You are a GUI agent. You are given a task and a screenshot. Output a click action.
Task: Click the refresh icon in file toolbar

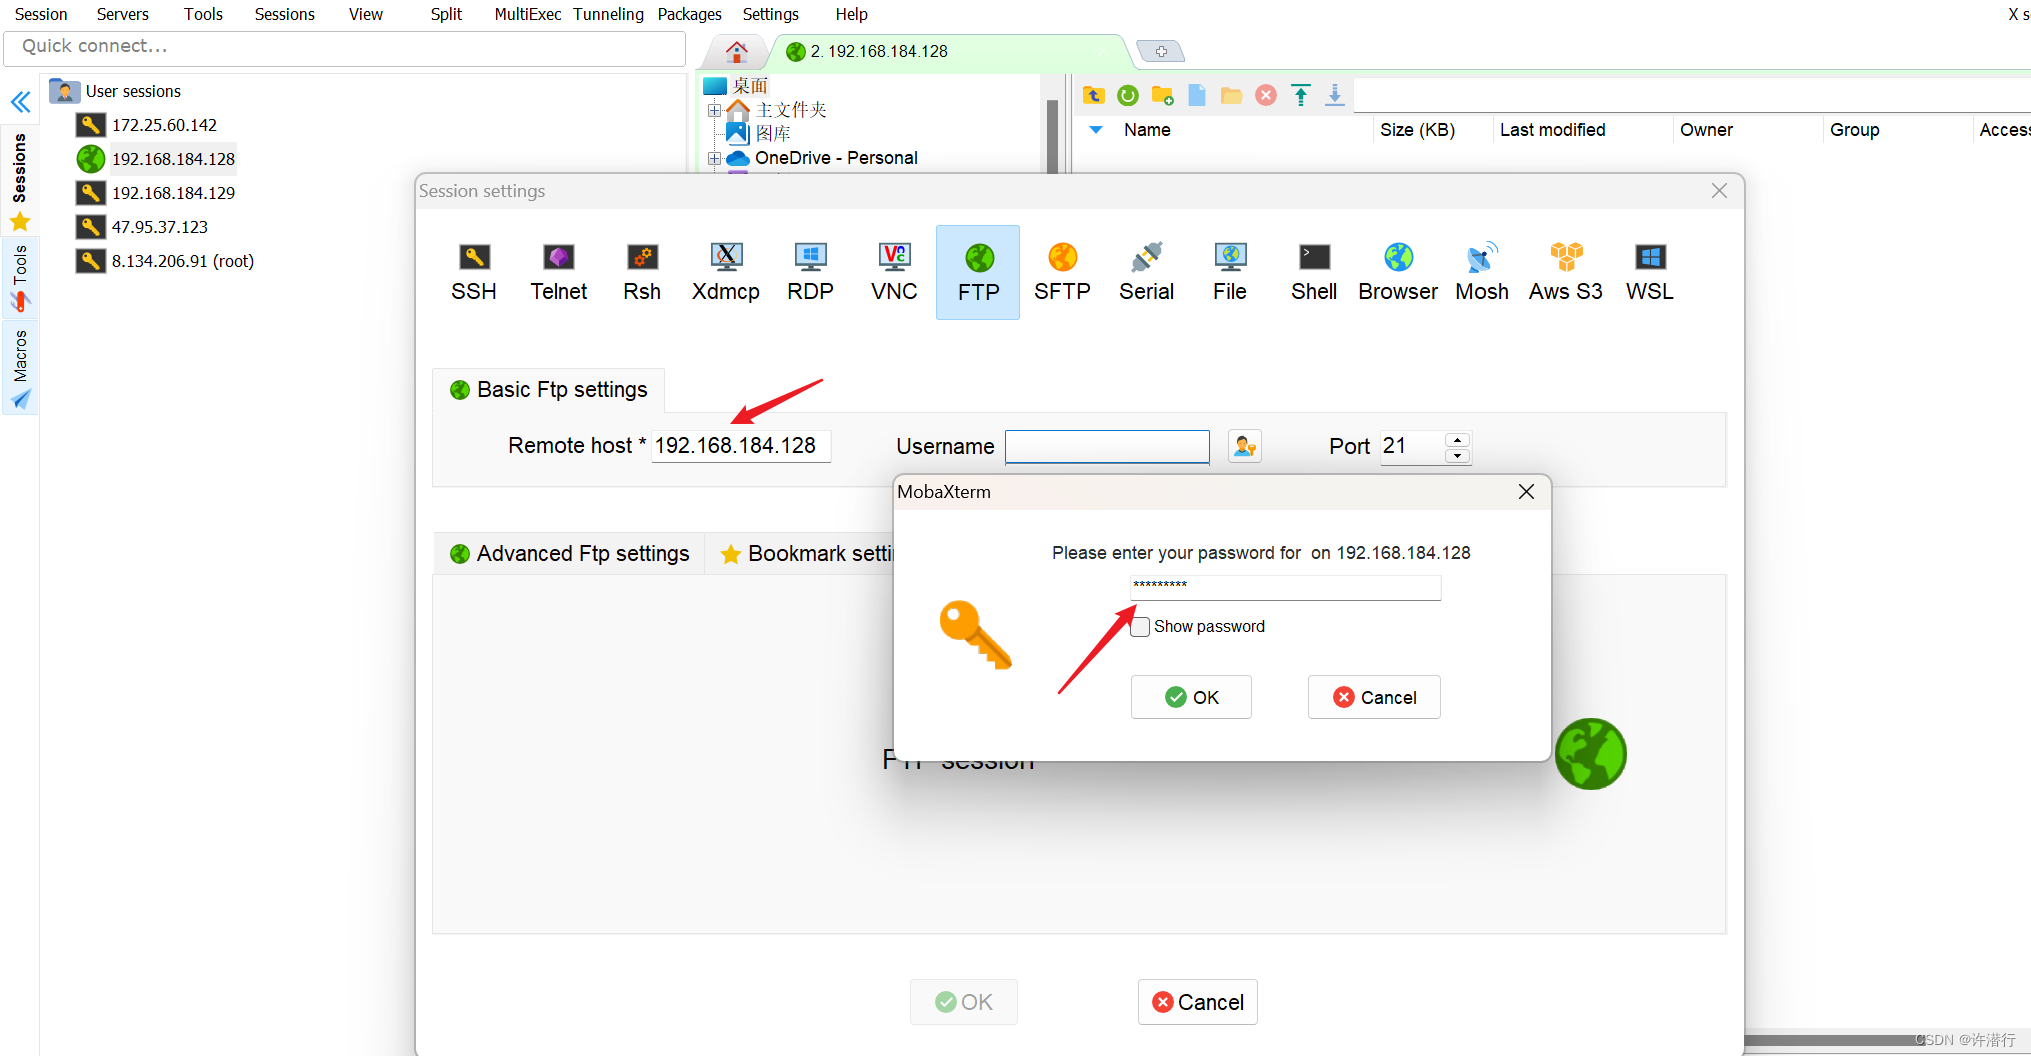[1128, 95]
